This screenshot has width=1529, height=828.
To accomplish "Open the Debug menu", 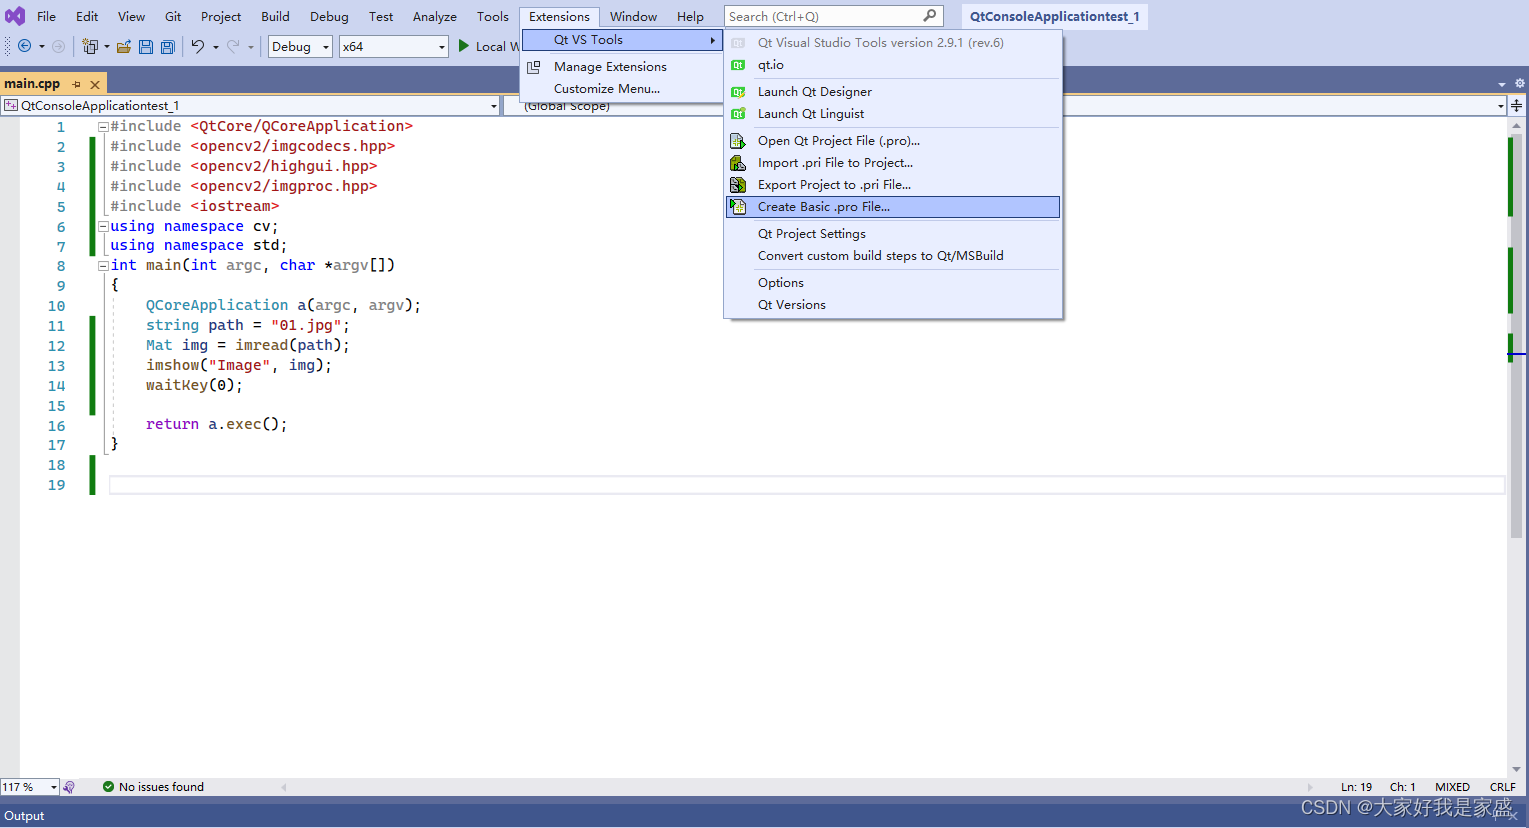I will tap(329, 16).
